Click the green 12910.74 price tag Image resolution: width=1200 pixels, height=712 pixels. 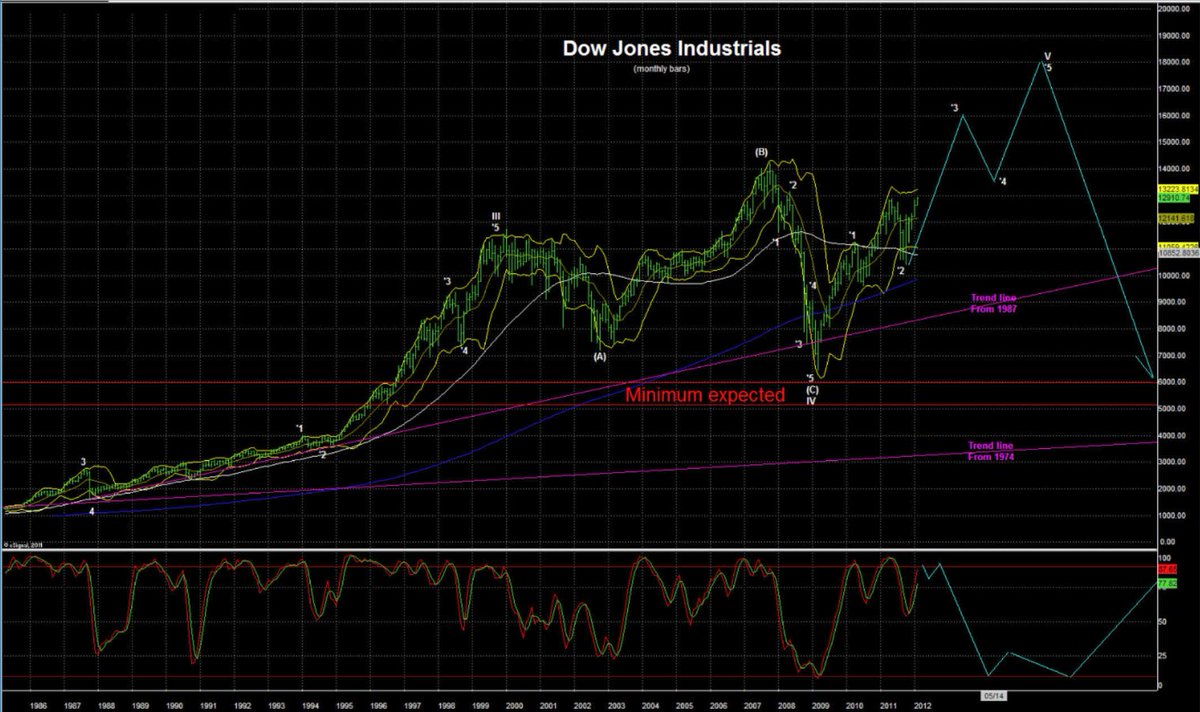tap(1176, 198)
